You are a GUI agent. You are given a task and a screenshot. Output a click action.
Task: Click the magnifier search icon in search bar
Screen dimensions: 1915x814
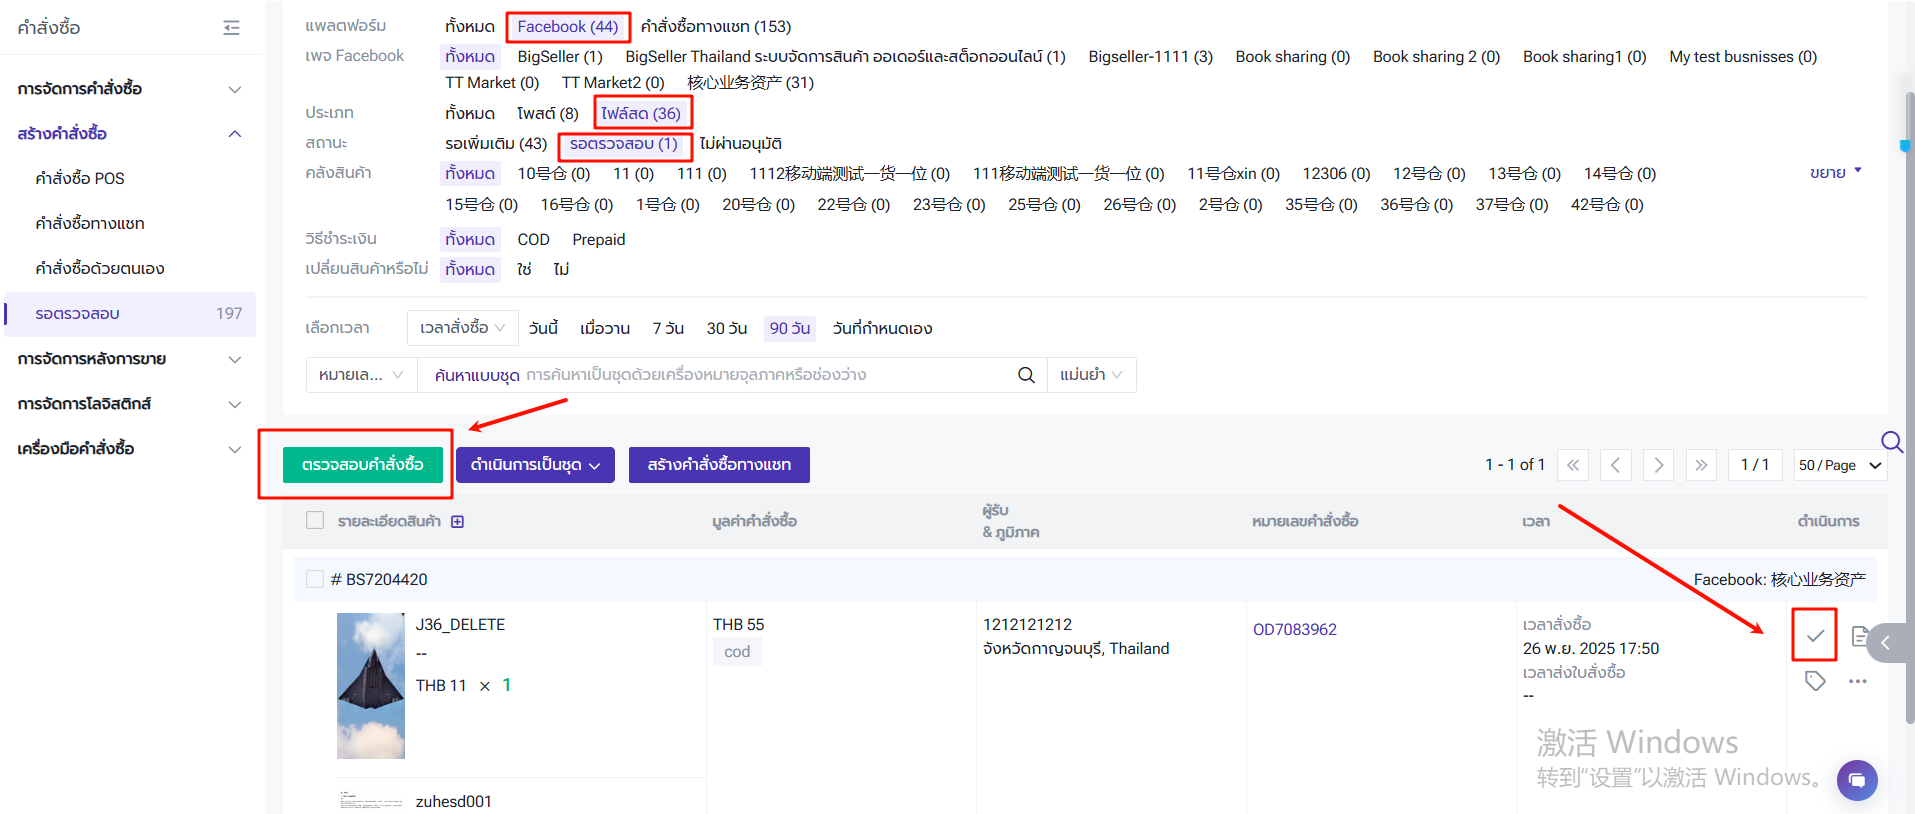coord(1025,375)
